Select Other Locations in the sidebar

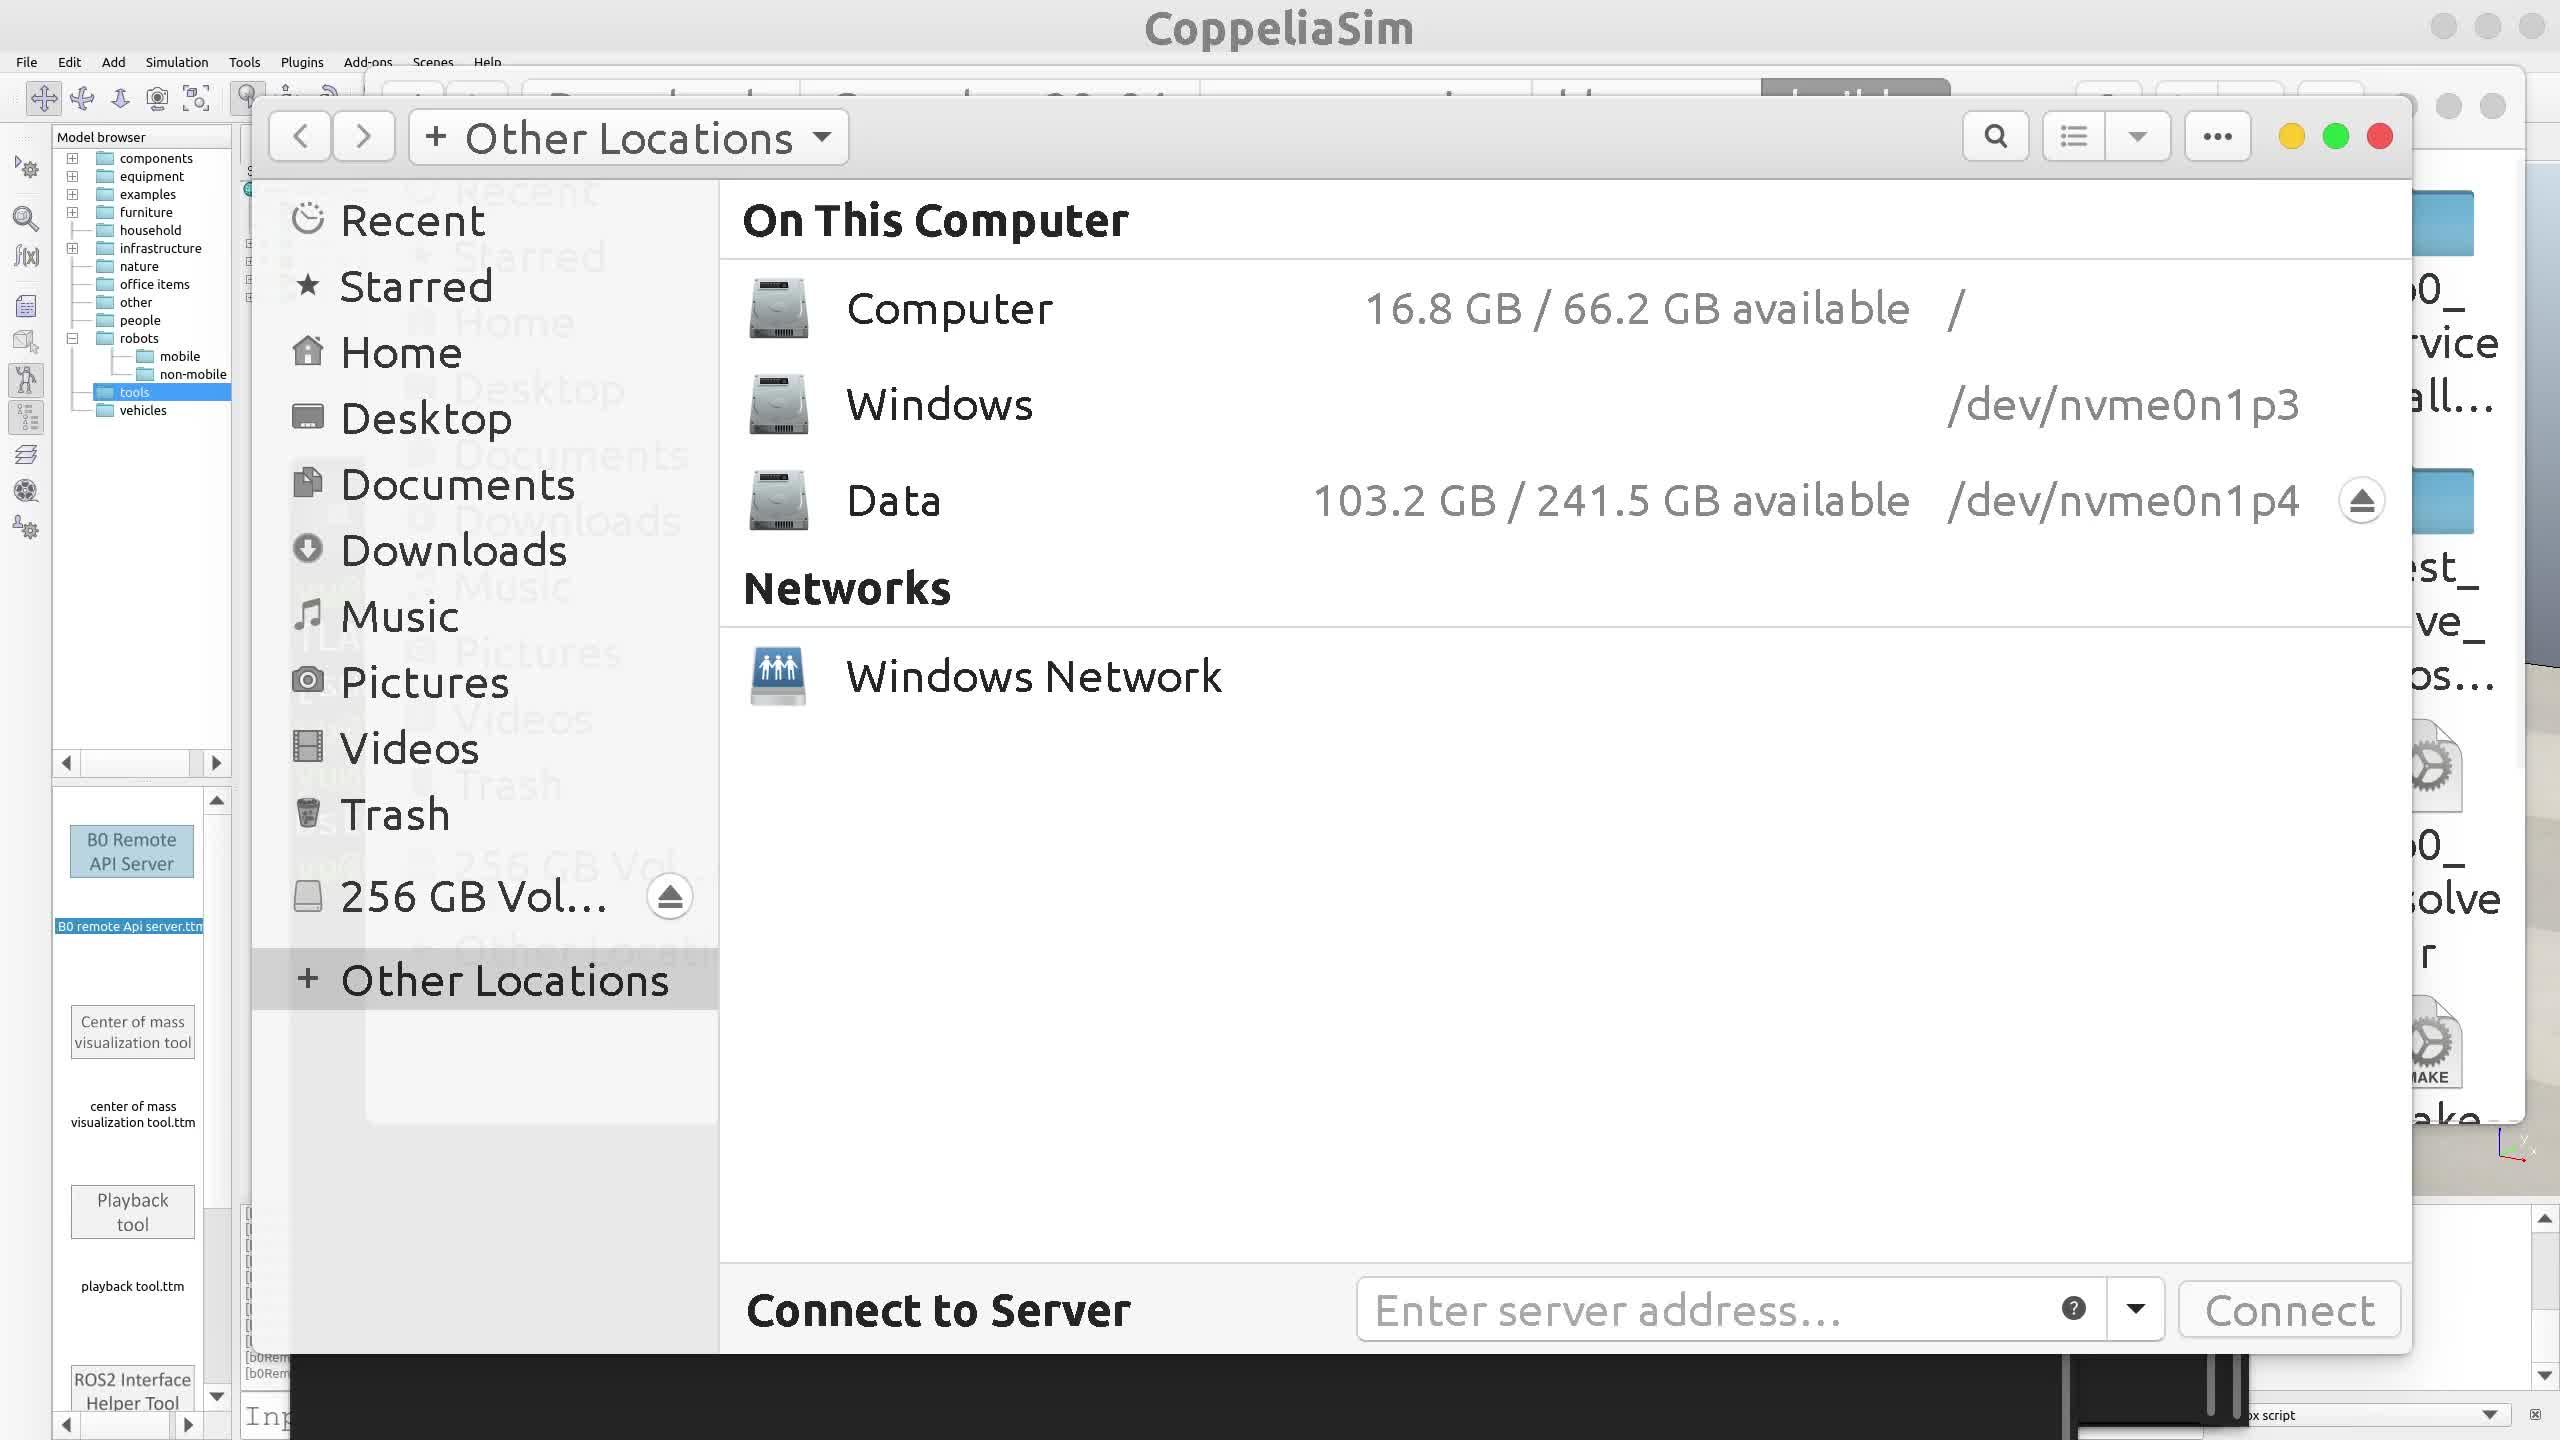485,980
